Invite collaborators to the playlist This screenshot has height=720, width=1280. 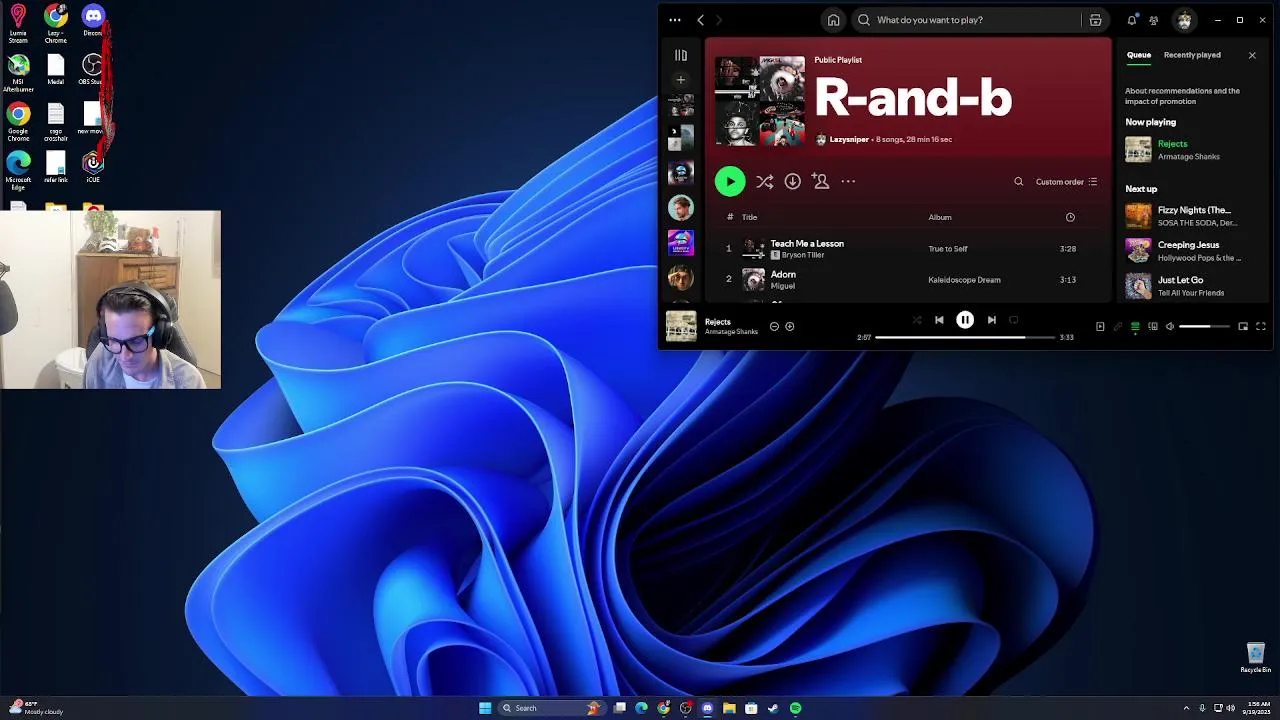tap(820, 181)
